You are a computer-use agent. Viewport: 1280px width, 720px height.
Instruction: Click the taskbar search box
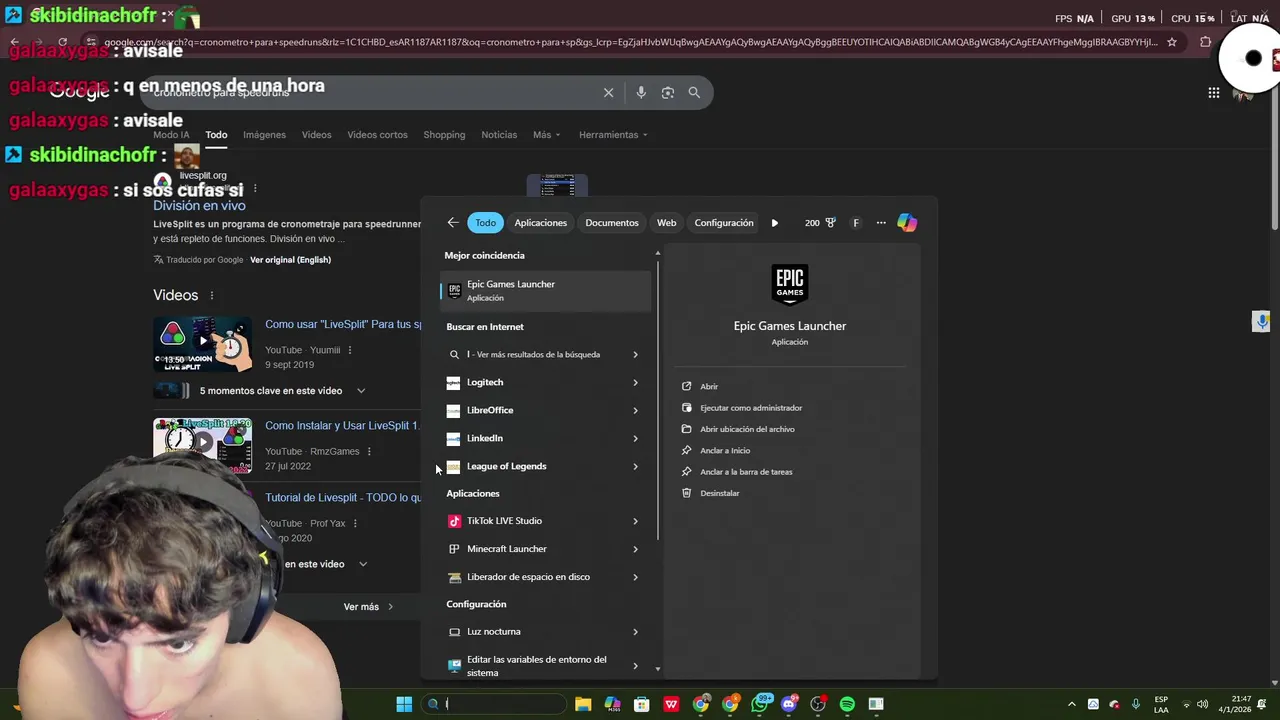[x=494, y=704]
